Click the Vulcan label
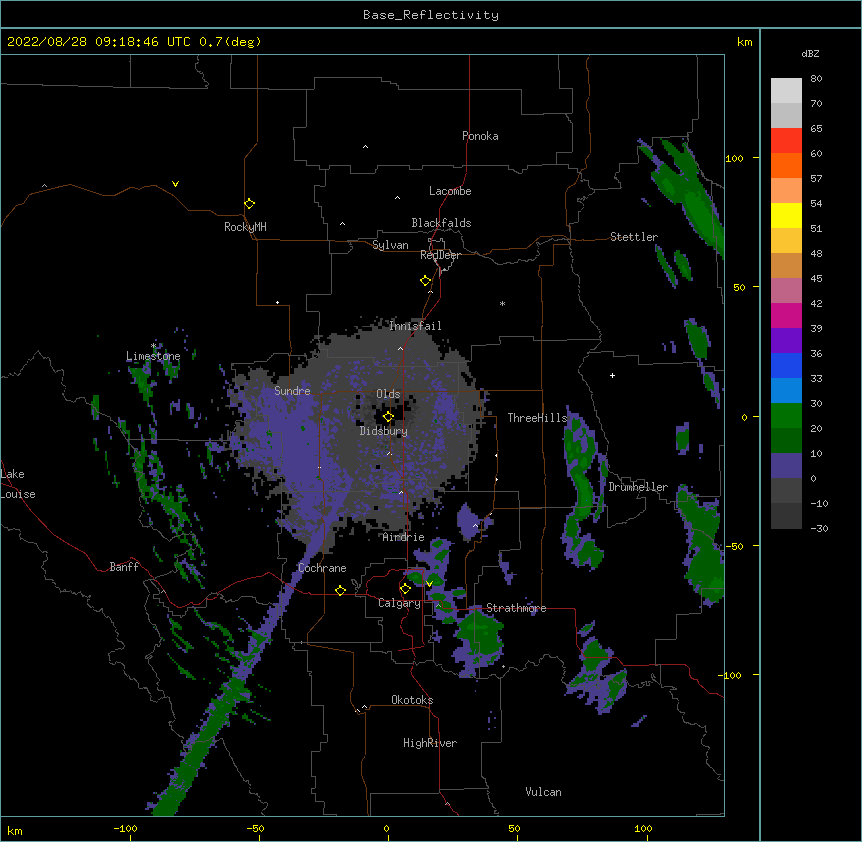 (543, 792)
